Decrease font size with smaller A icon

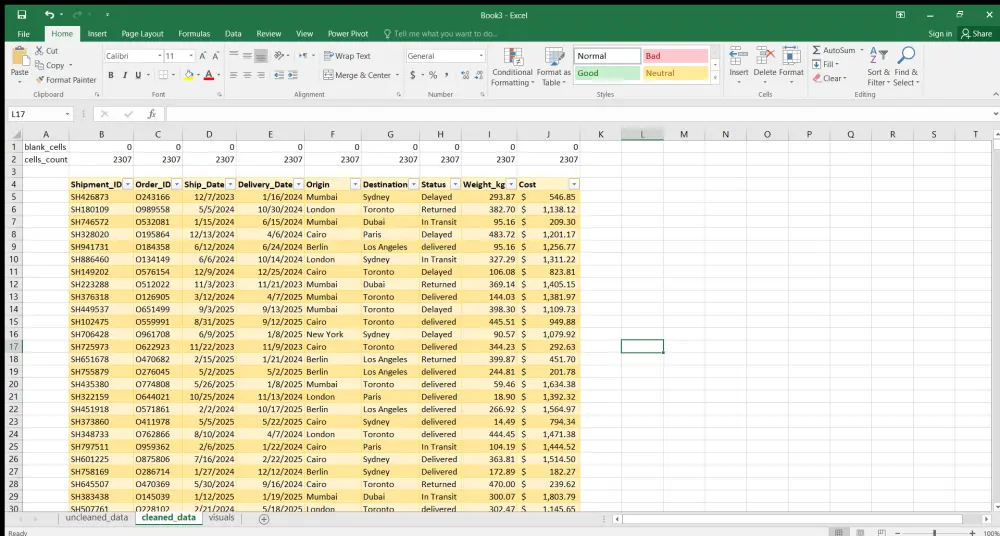point(216,56)
